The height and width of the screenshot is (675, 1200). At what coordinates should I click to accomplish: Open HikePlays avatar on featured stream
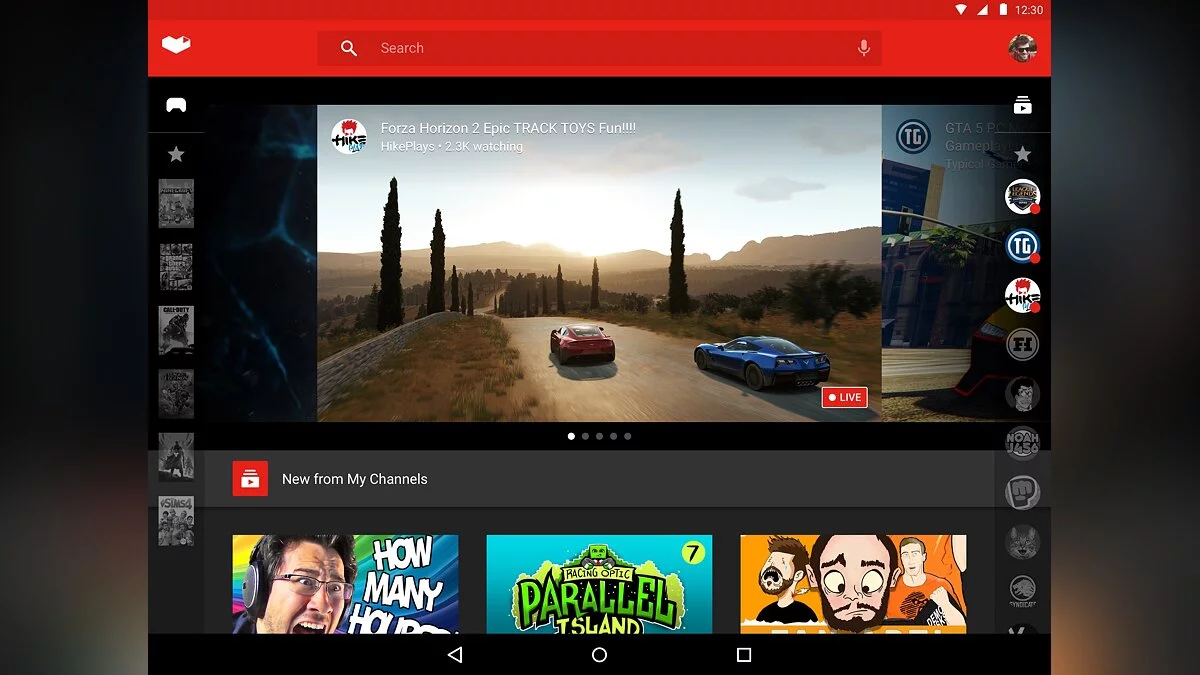349,136
